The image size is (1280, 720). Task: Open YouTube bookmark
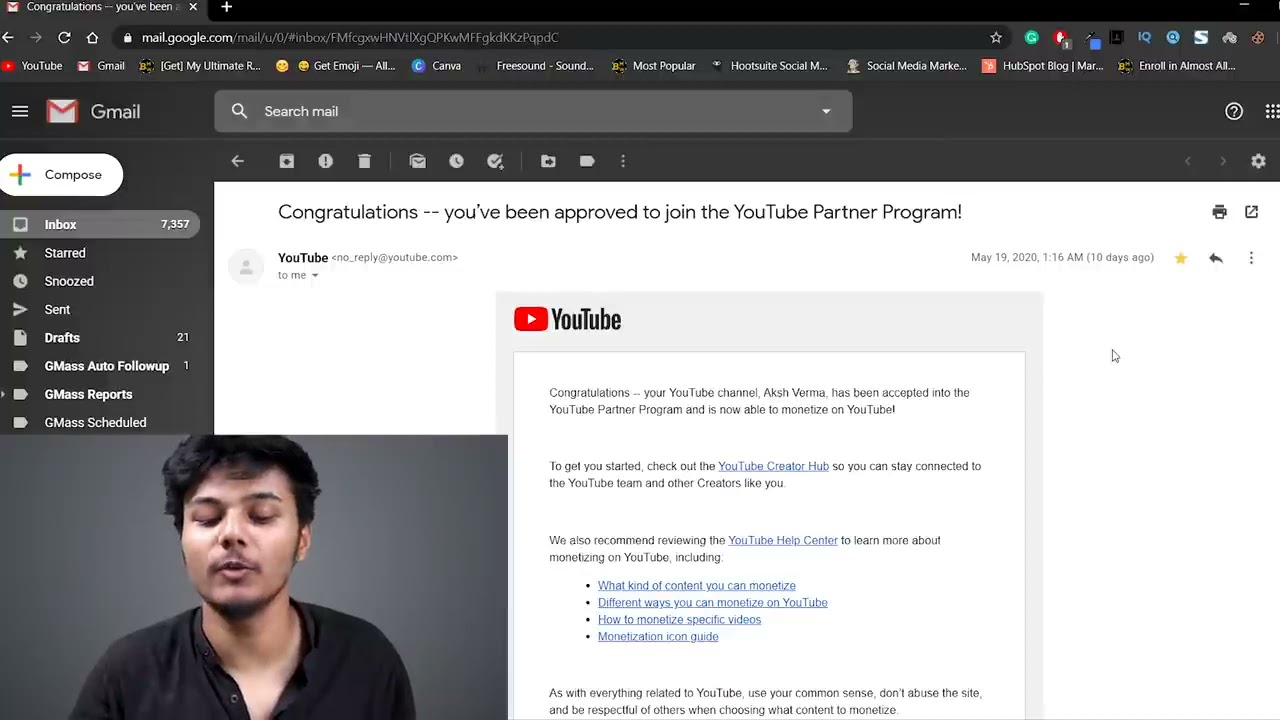pyautogui.click(x=32, y=66)
